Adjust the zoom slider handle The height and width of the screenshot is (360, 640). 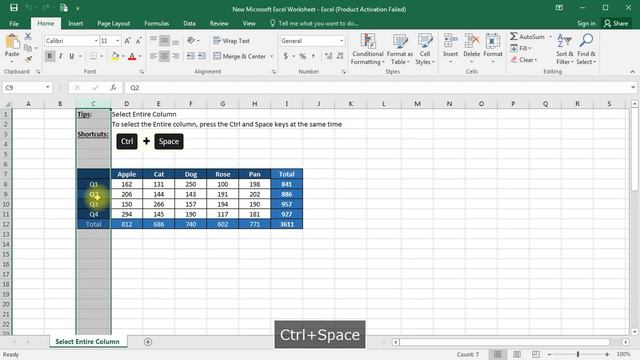[578, 354]
